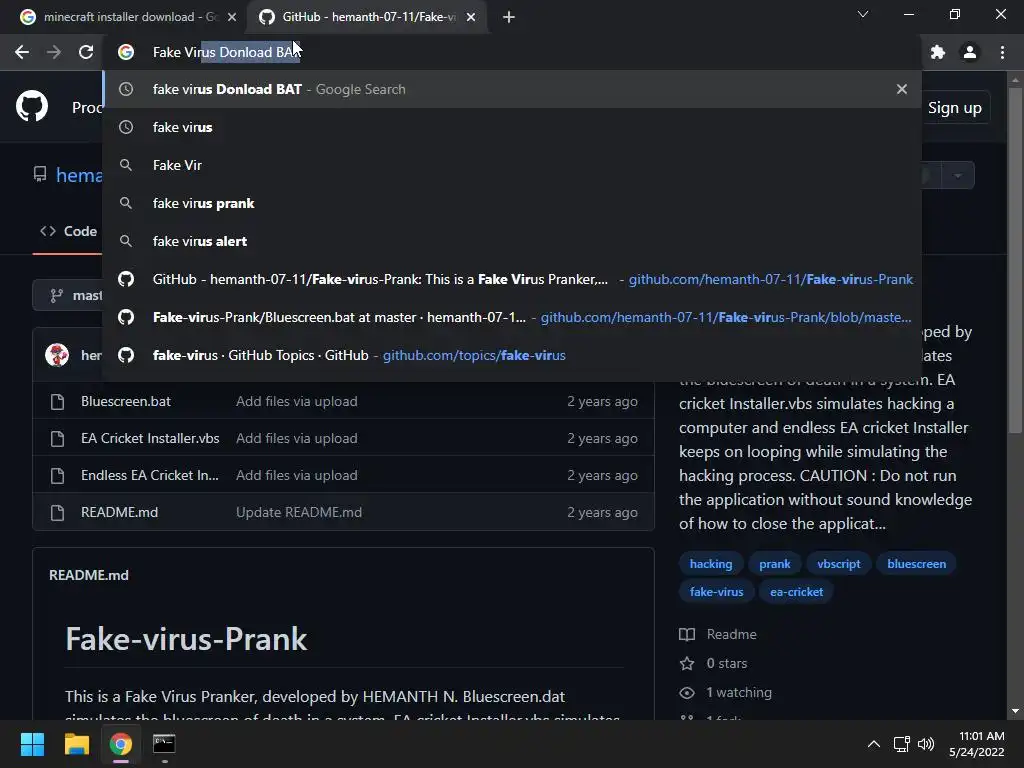Click the contributor avatar in commit row

(x=57, y=355)
